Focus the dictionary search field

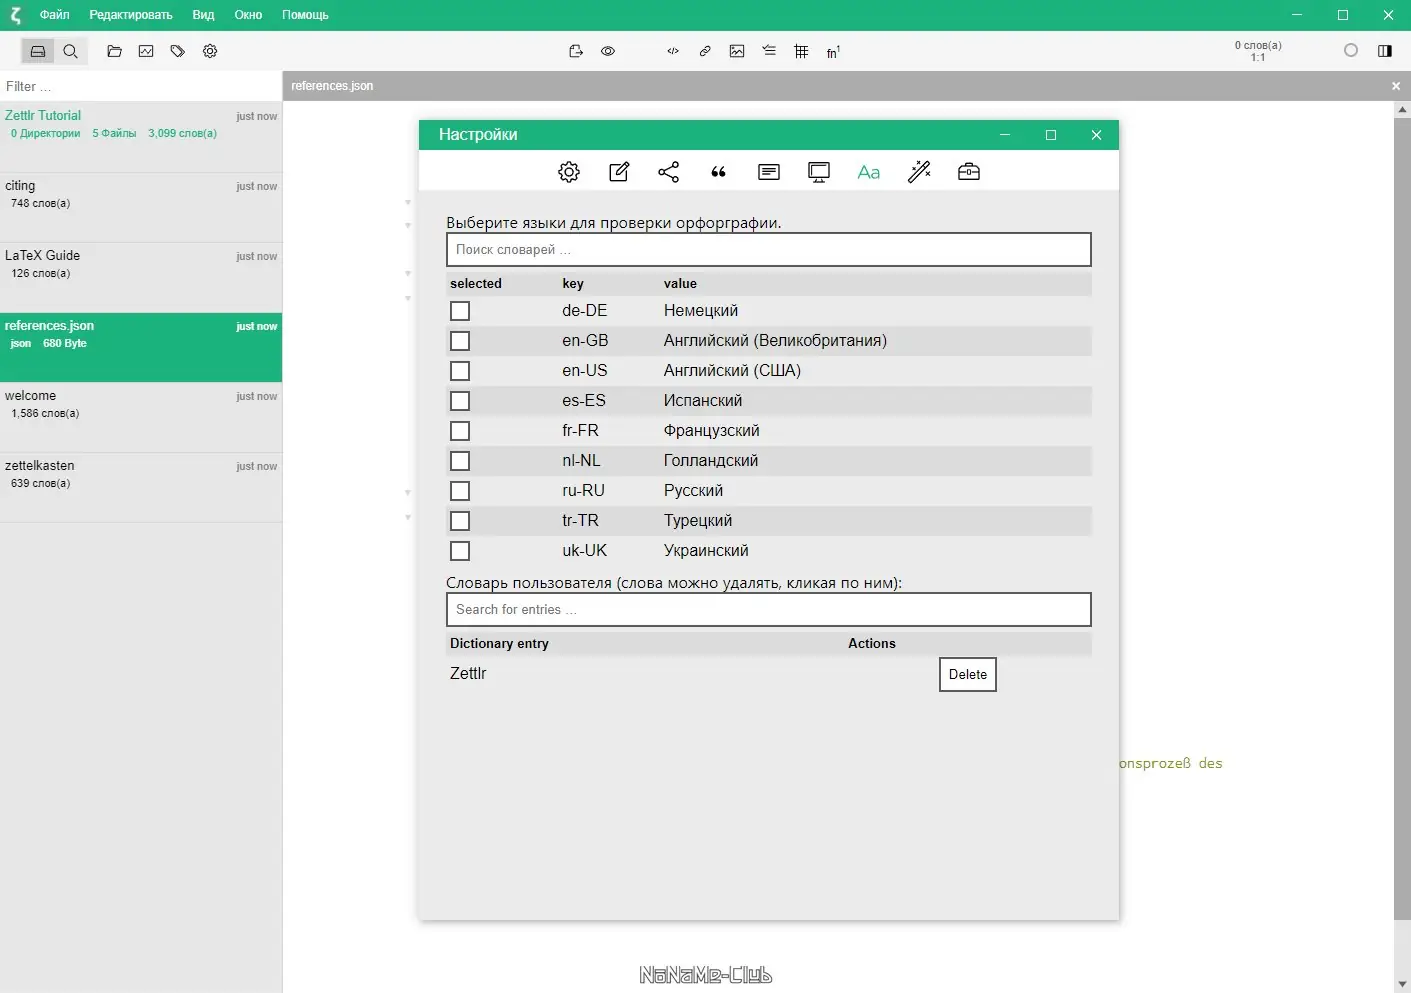tap(768, 250)
